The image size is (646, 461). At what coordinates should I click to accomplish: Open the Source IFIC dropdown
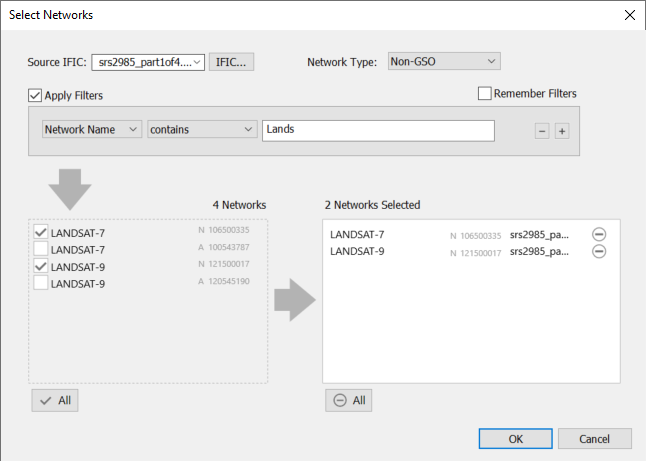click(x=148, y=62)
